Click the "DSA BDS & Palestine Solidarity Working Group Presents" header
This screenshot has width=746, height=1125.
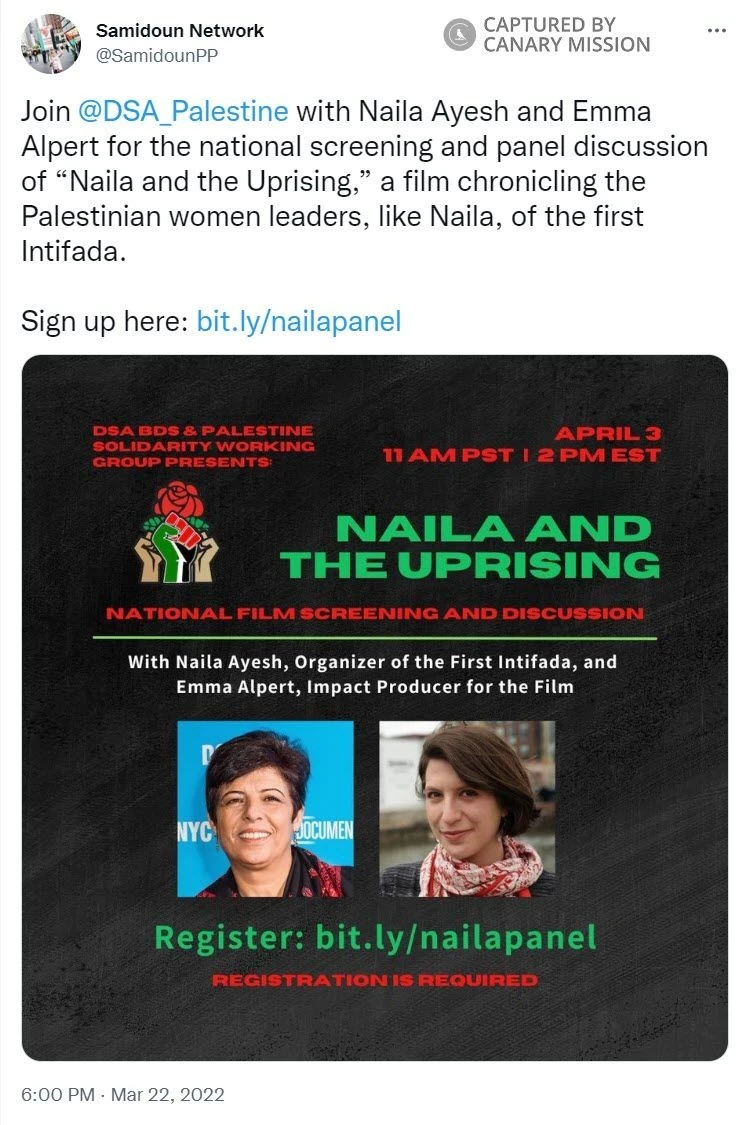point(203,447)
